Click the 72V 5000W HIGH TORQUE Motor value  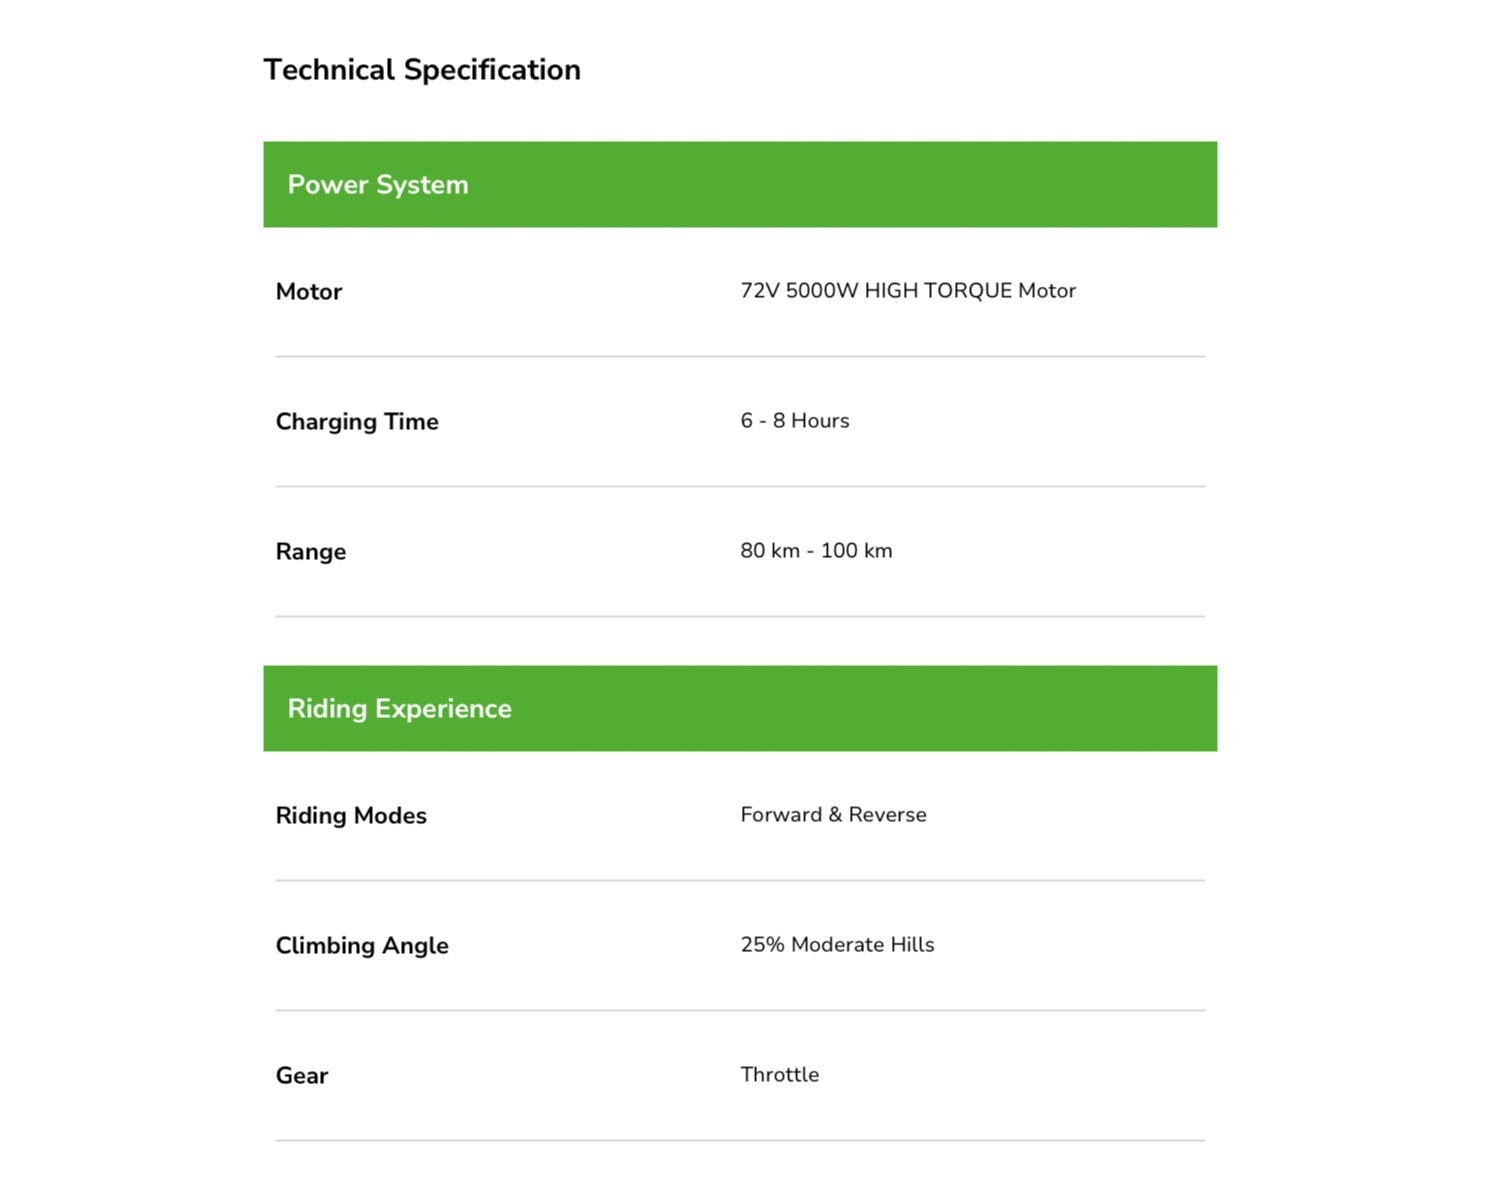[x=908, y=291]
